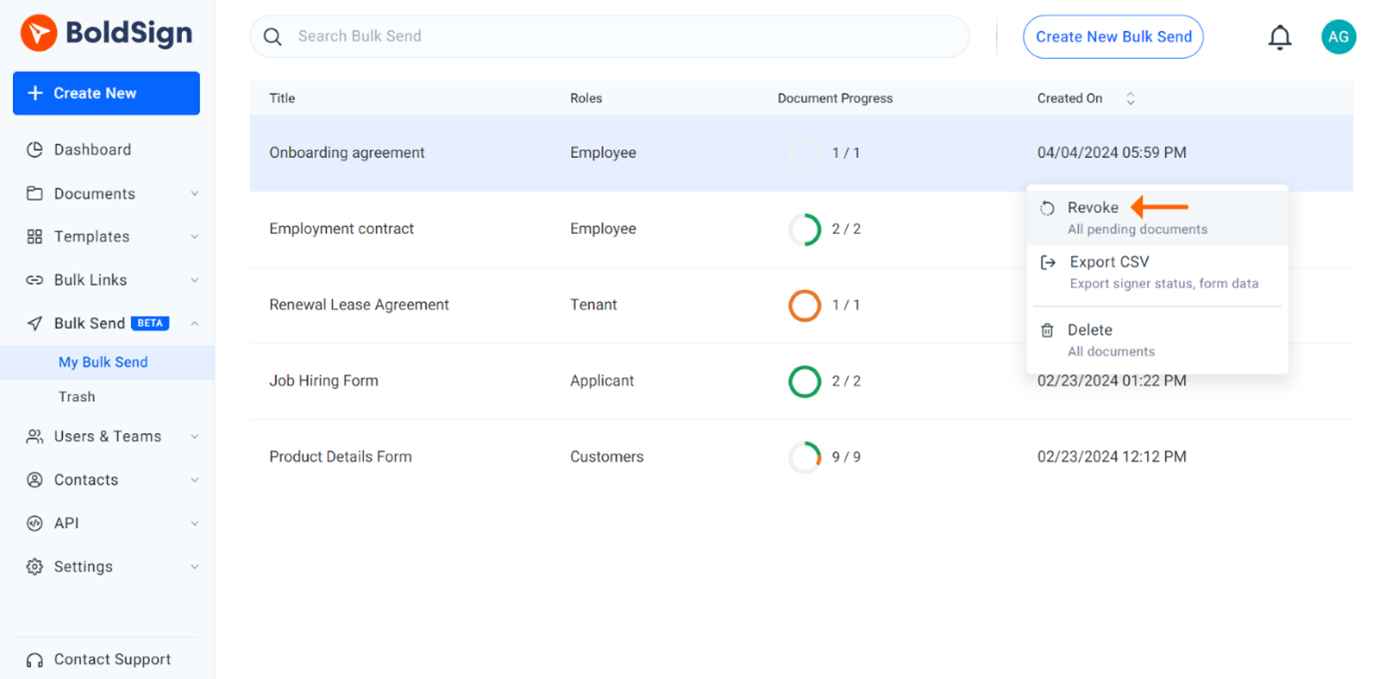
Task: Click the Export CSV icon
Action: click(1047, 262)
